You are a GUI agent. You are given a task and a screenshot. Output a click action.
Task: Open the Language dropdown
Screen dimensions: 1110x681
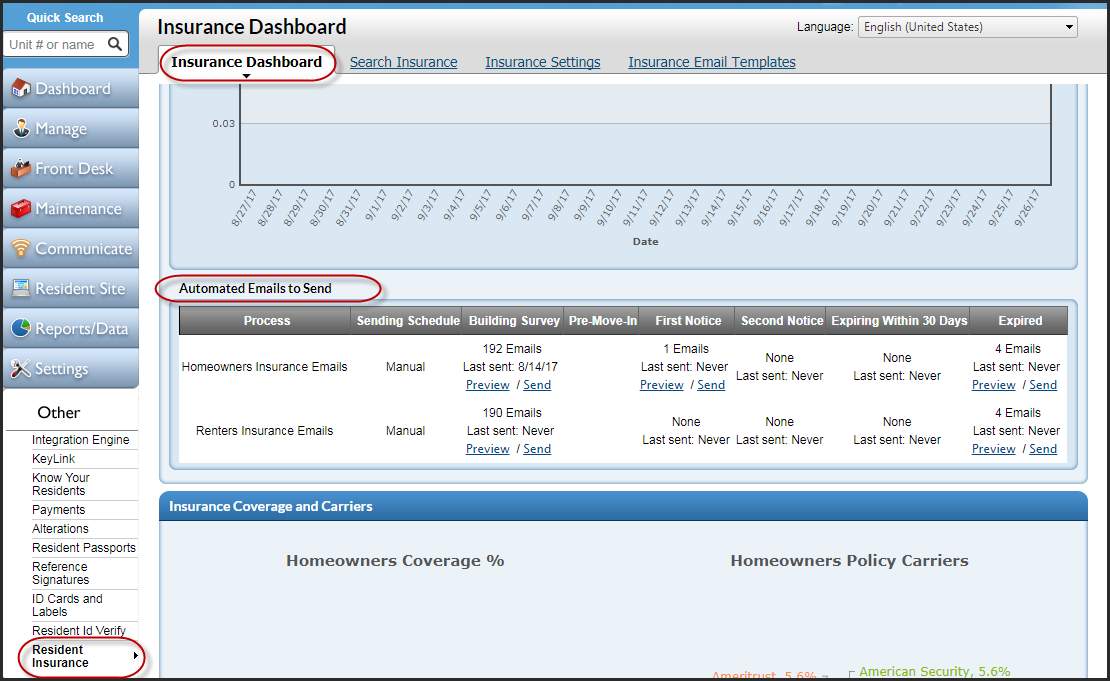(967, 27)
